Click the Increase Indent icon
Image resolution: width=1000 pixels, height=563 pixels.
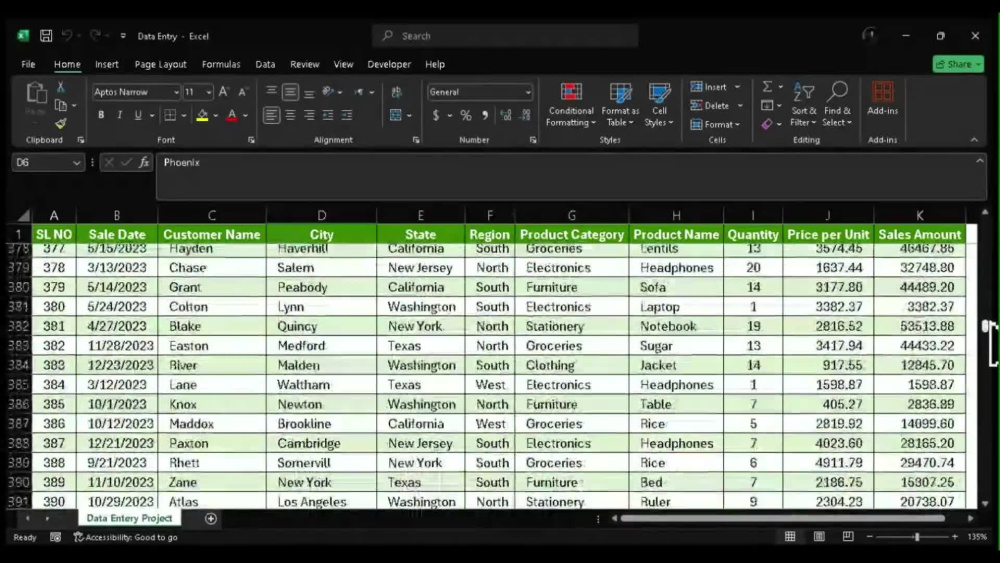pyautogui.click(x=347, y=115)
